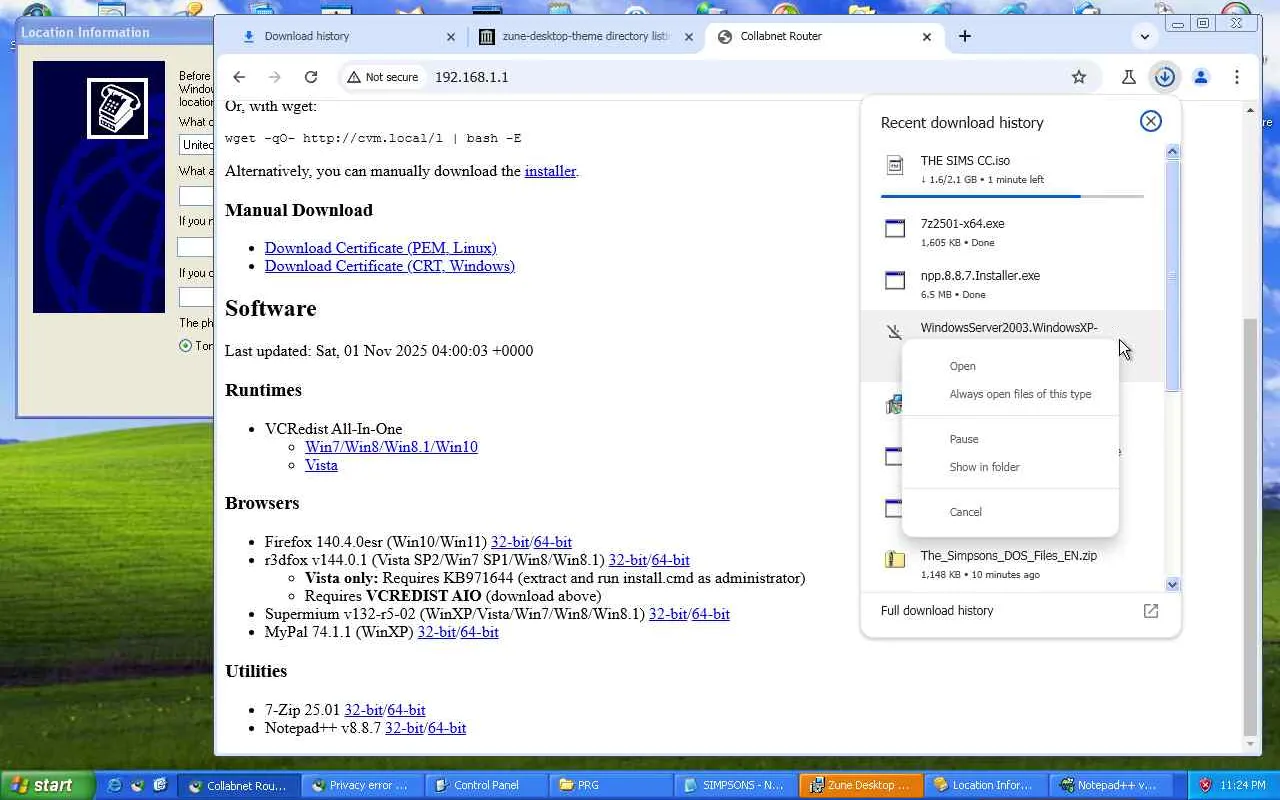Viewport: 1280px width, 800px height.
Task: Download Notepad++ v8.8.7 32-bit
Action: coord(404,728)
